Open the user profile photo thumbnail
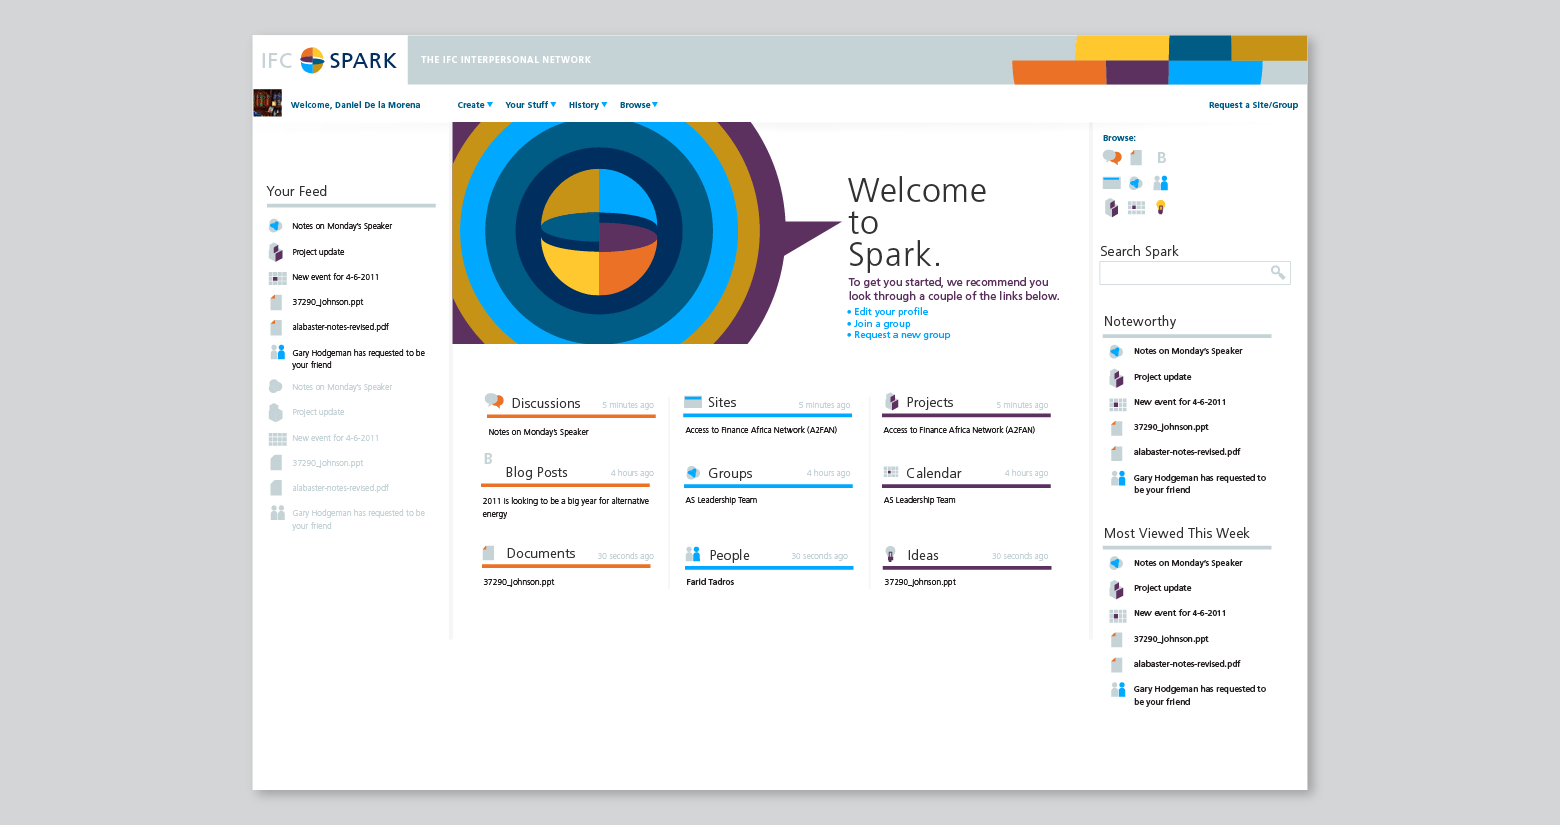This screenshot has width=1560, height=825. (x=267, y=103)
